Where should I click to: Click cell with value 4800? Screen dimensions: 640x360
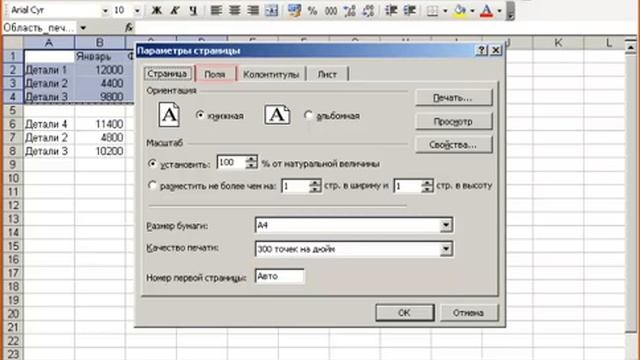pos(100,138)
